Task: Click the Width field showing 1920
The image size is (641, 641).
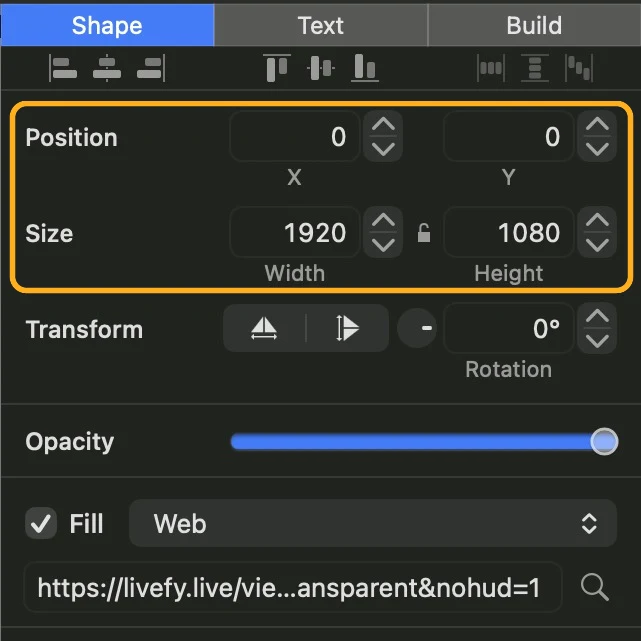Action: click(295, 232)
